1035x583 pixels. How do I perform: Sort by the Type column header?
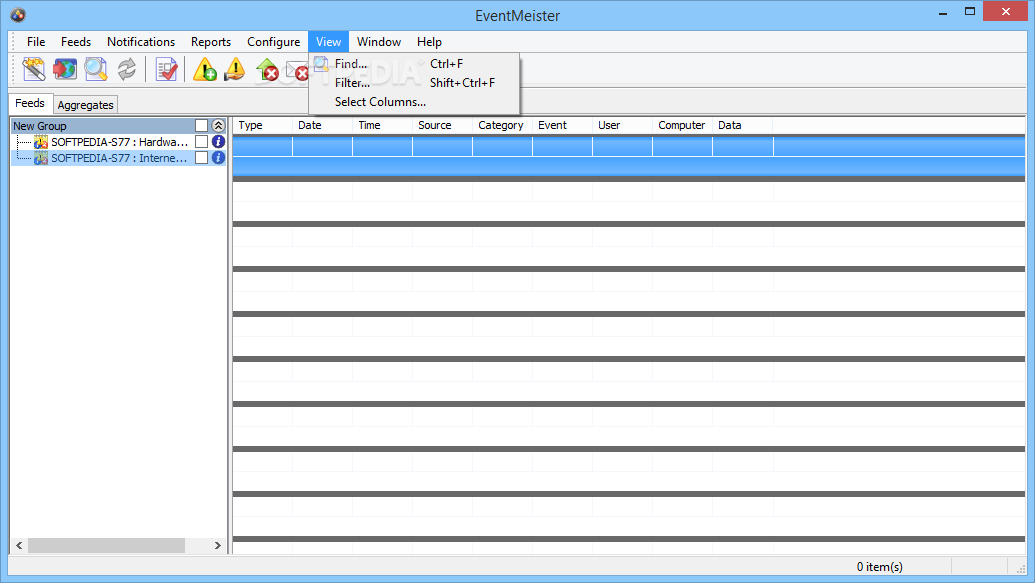(x=263, y=125)
